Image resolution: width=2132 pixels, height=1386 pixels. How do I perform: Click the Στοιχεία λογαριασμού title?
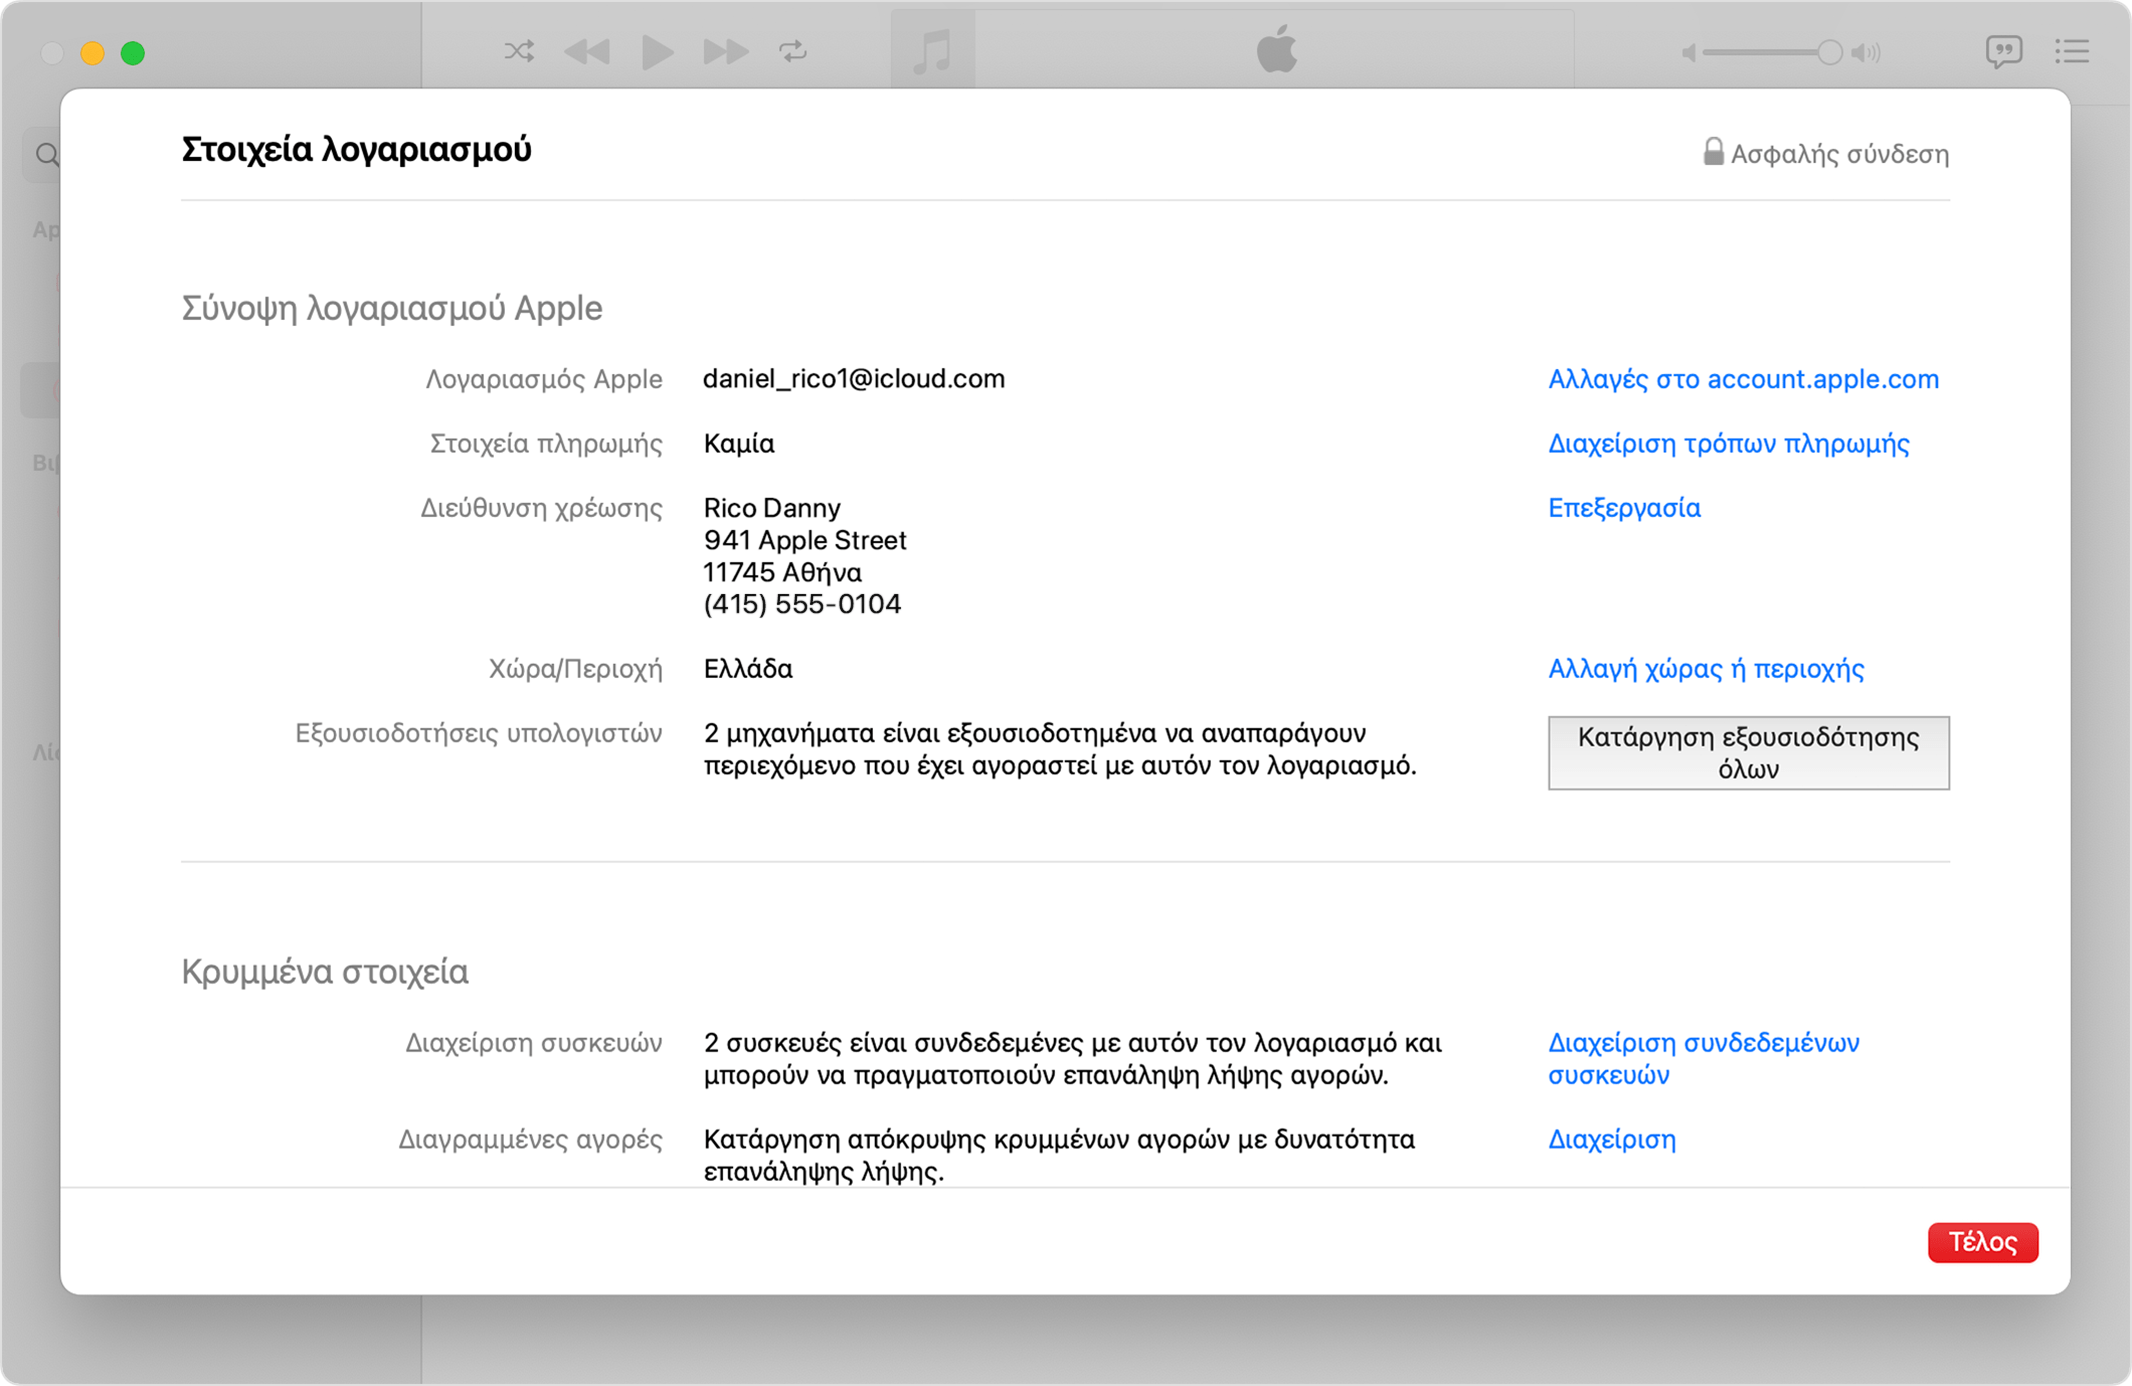357,149
